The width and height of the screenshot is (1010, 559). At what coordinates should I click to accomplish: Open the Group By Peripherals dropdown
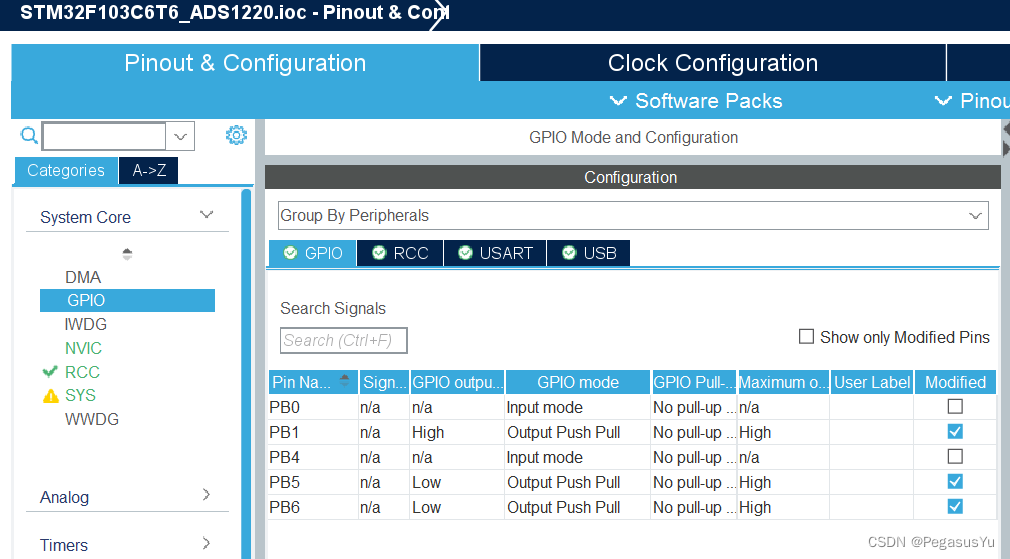(x=633, y=215)
